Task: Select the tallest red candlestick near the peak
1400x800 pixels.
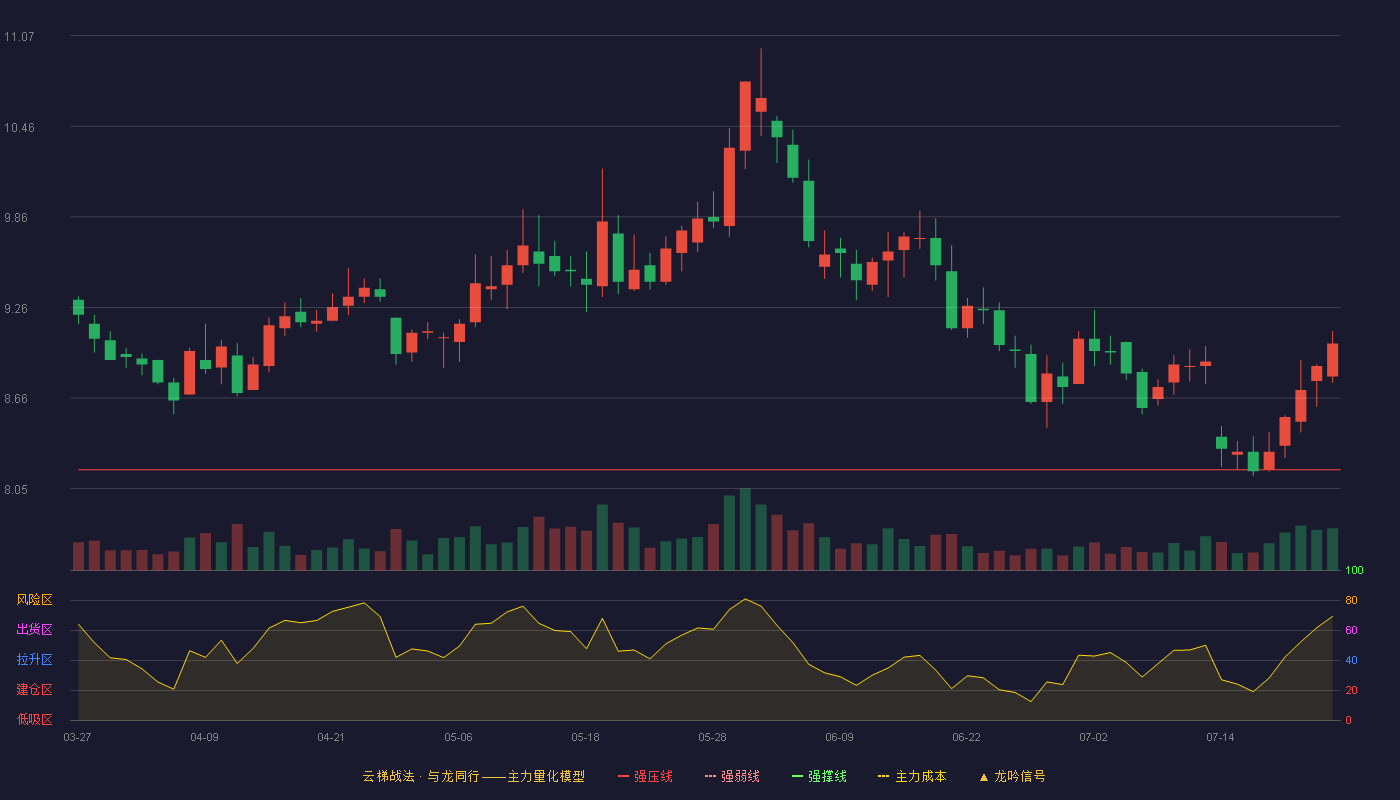Action: (729, 187)
